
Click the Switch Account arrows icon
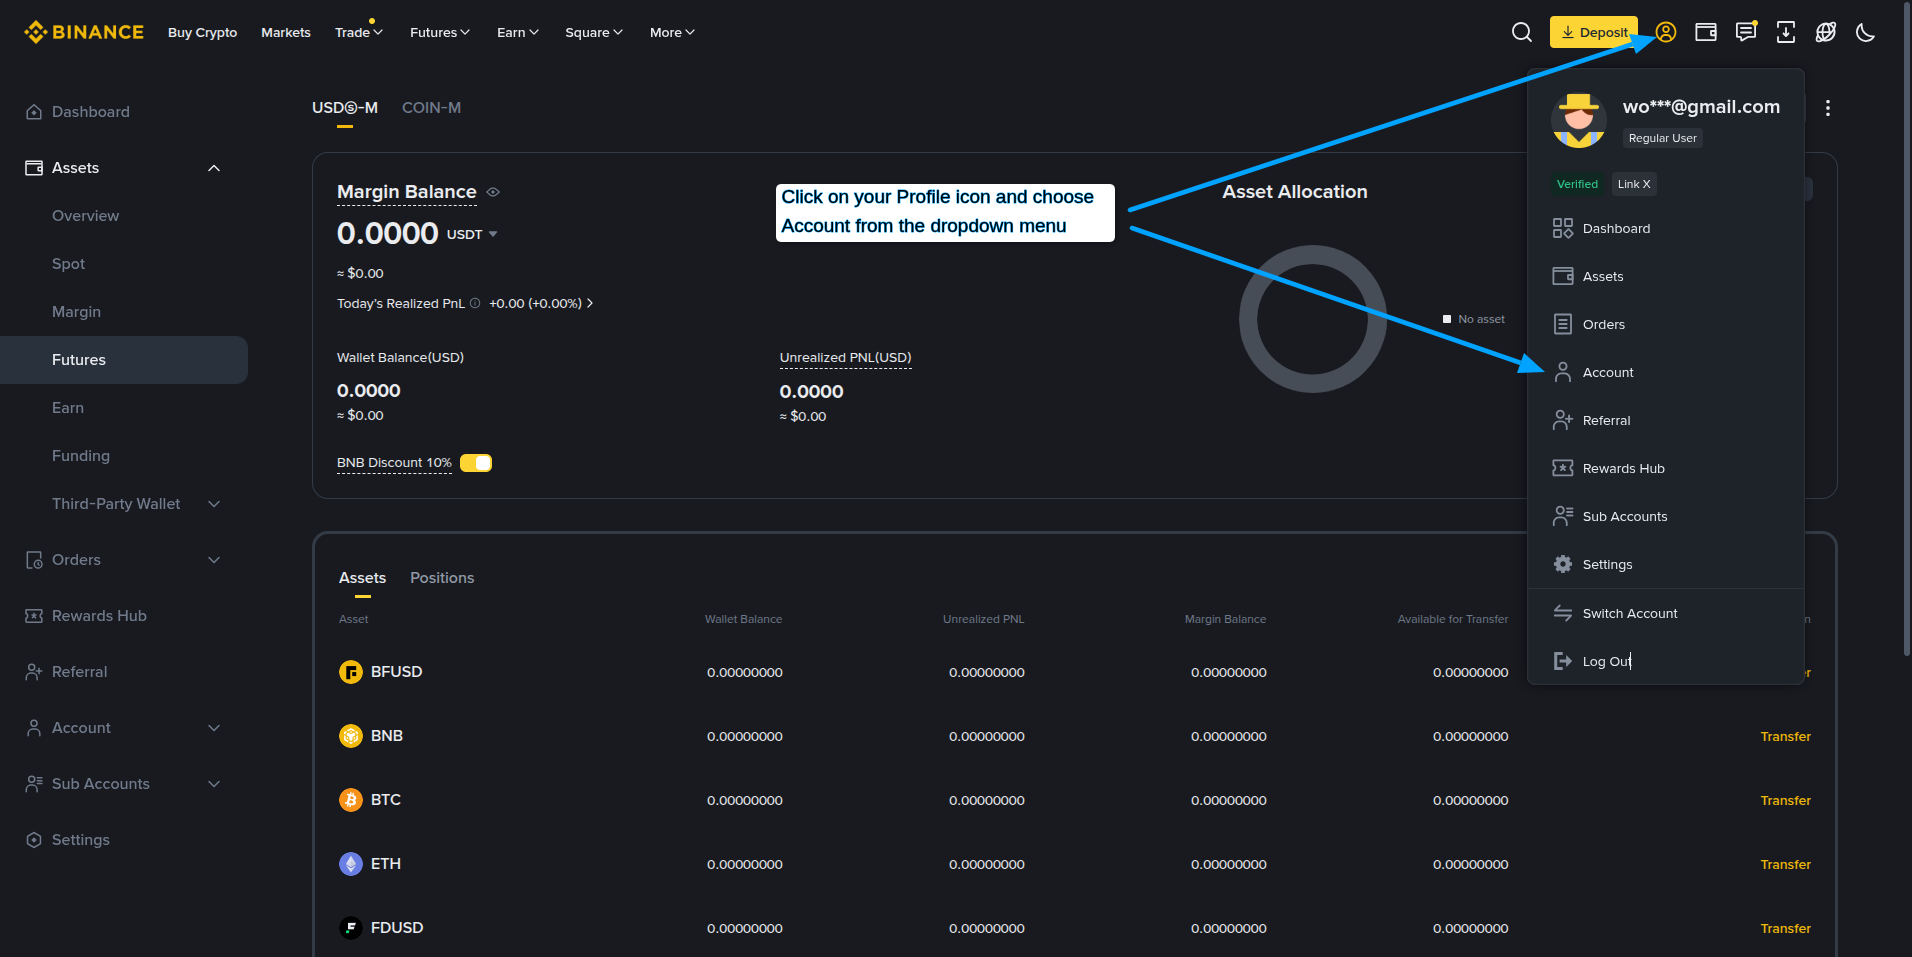pos(1563,613)
